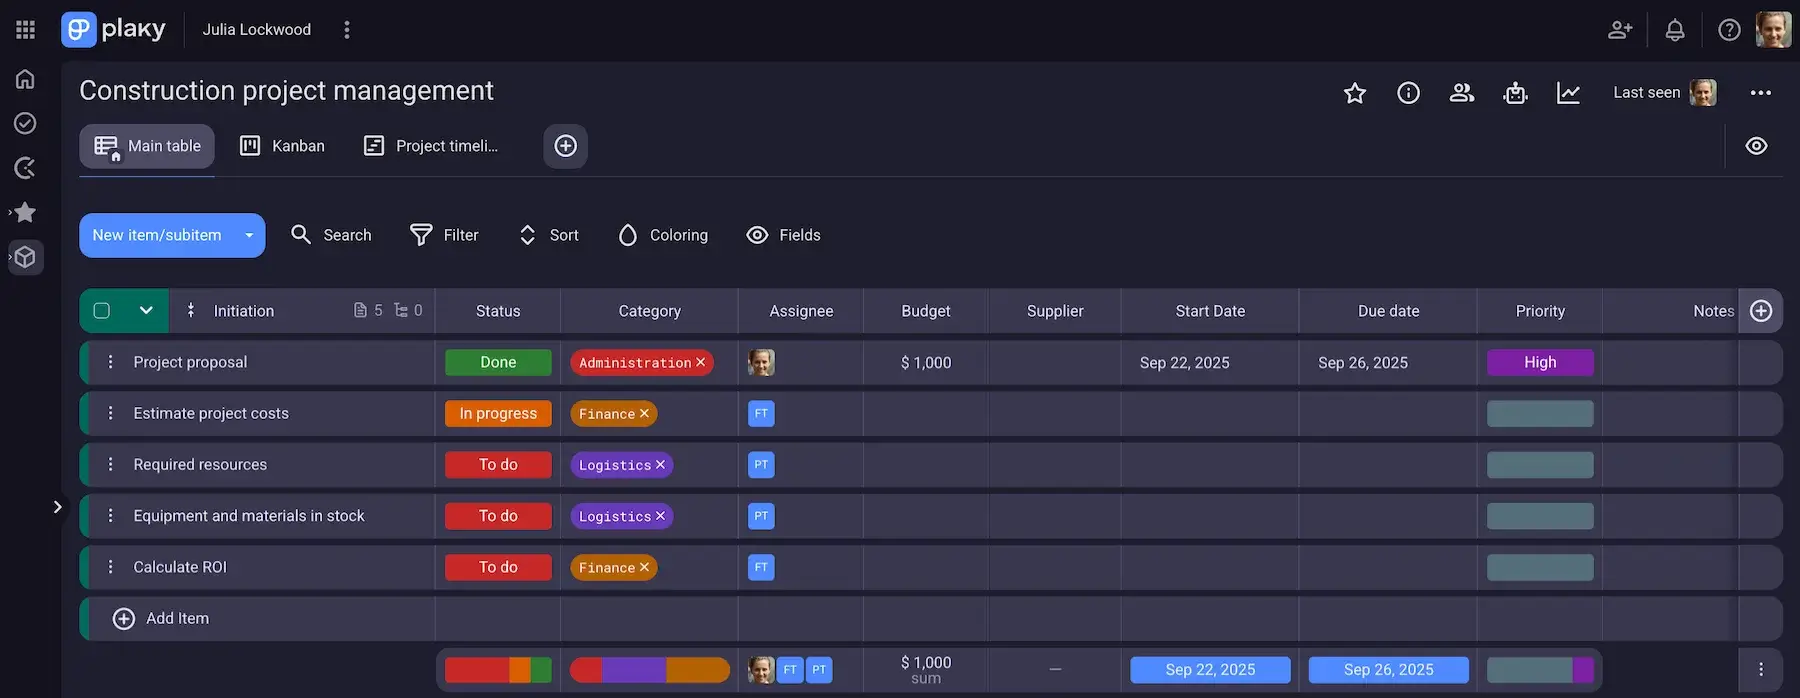This screenshot has height=698, width=1800.
Task: Open board info icon
Action: 1408,93
